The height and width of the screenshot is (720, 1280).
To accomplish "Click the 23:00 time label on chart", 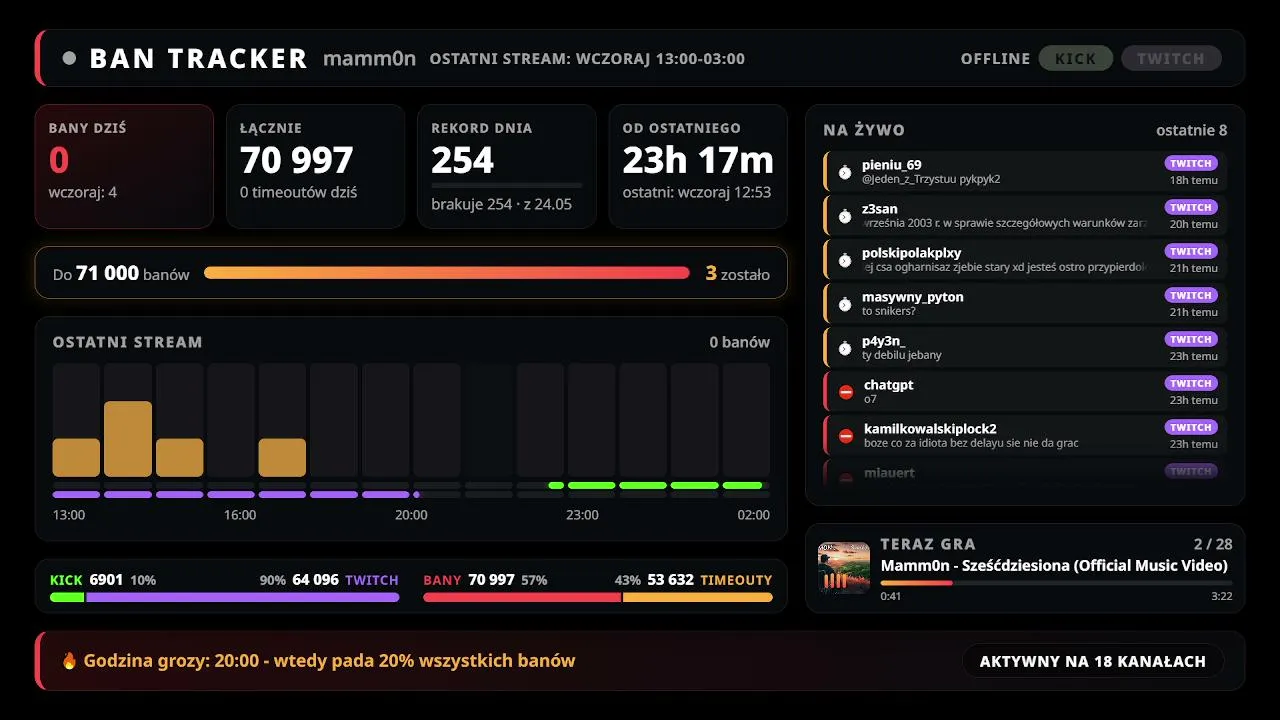I will [x=582, y=515].
